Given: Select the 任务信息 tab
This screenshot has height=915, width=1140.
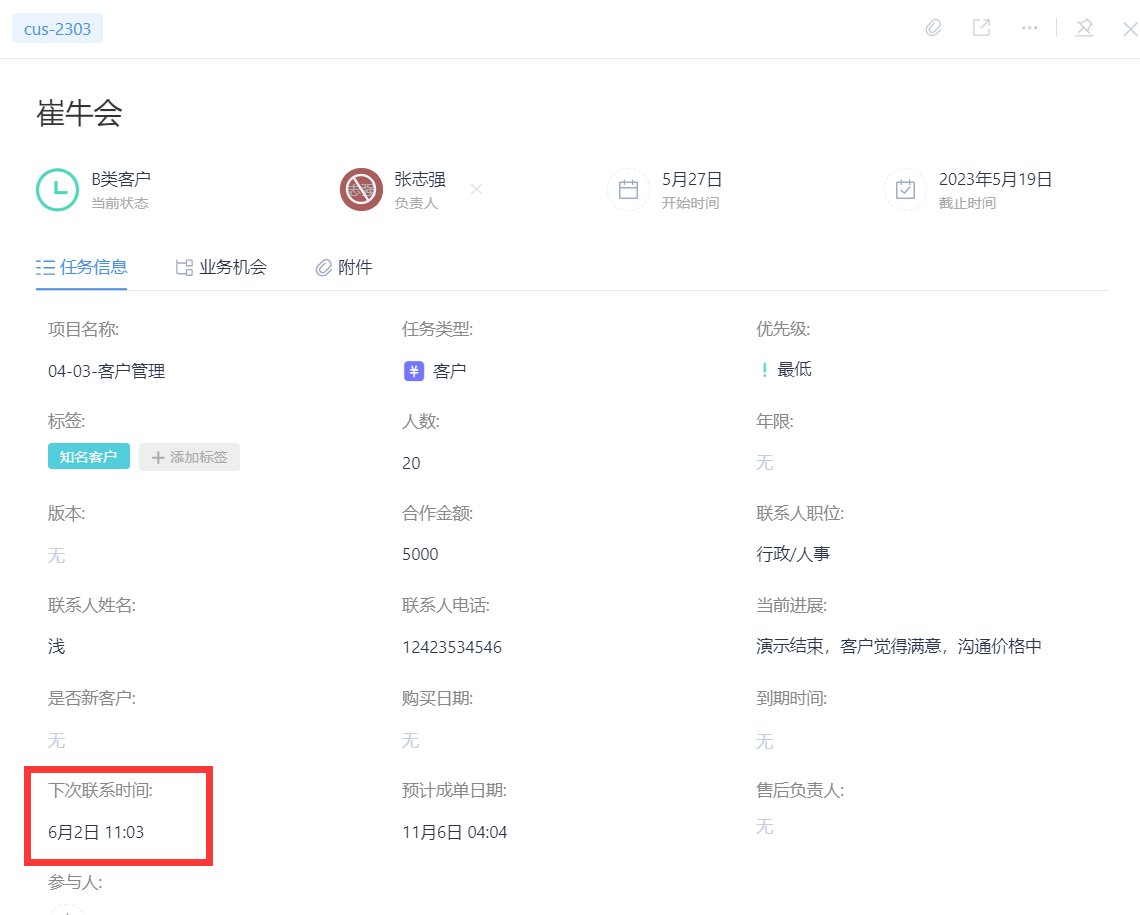Looking at the screenshot, I should (81, 267).
